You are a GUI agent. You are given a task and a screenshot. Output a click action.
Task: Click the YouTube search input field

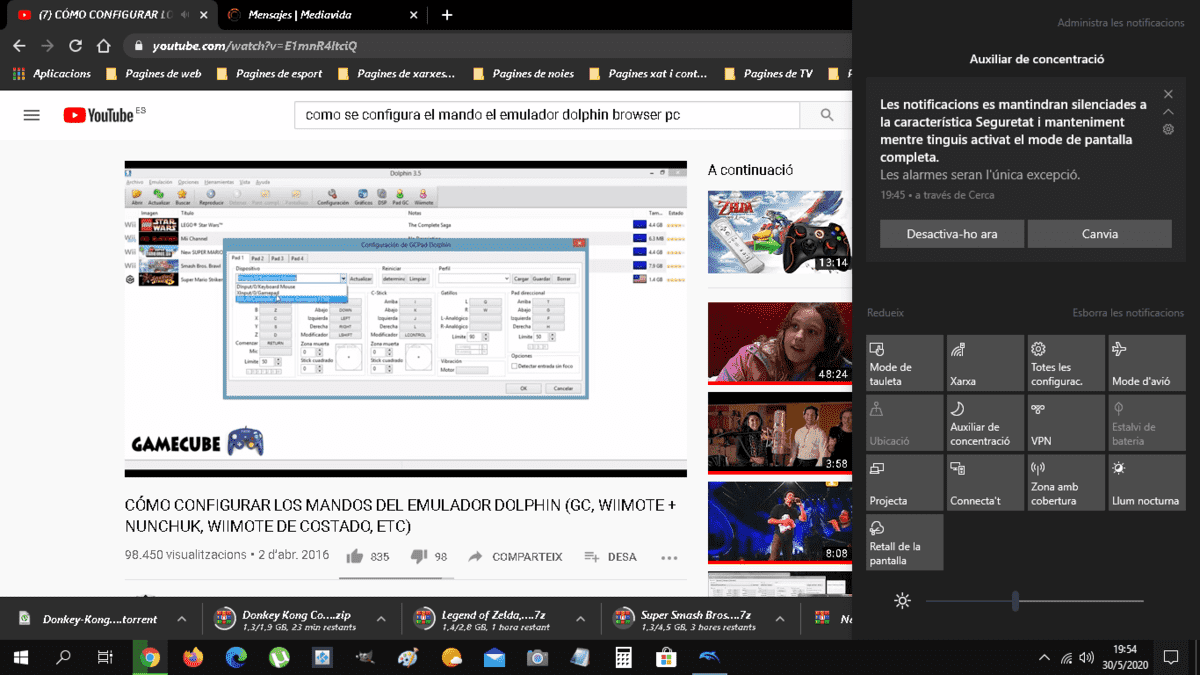(x=547, y=115)
